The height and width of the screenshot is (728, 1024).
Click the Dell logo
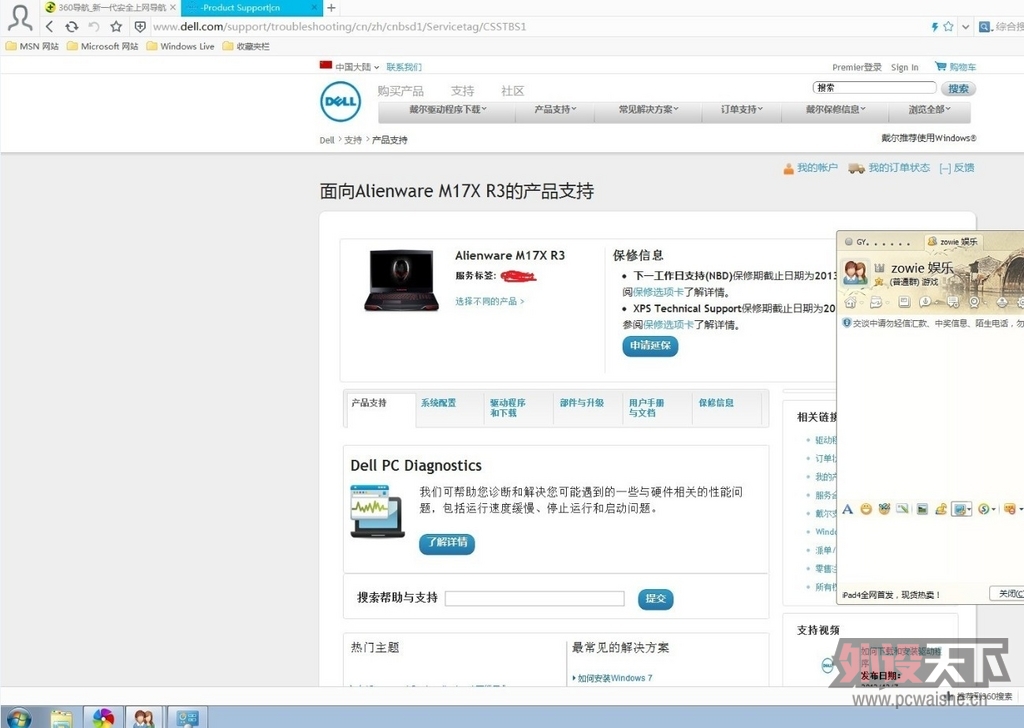pyautogui.click(x=340, y=102)
